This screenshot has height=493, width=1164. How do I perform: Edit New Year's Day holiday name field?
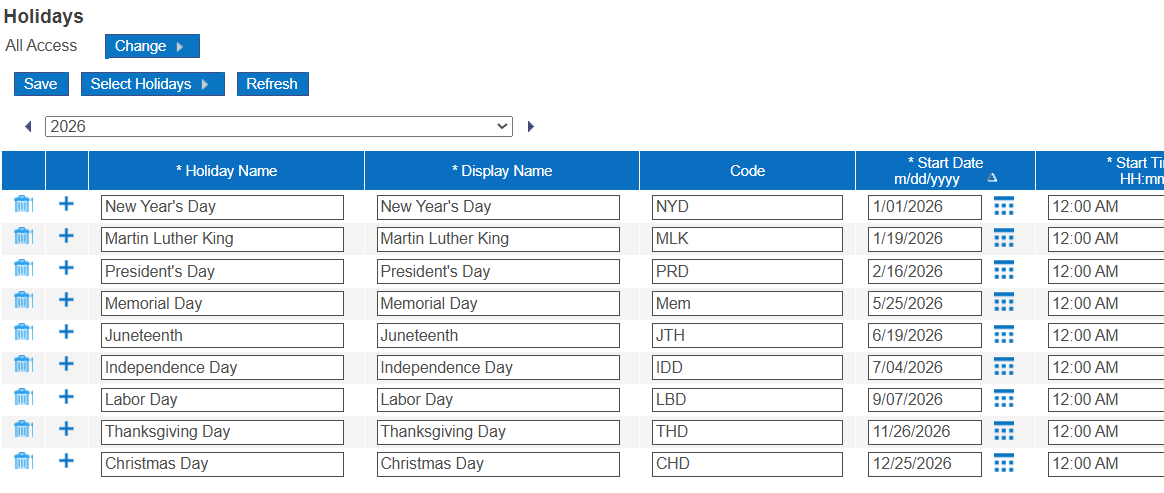(222, 207)
